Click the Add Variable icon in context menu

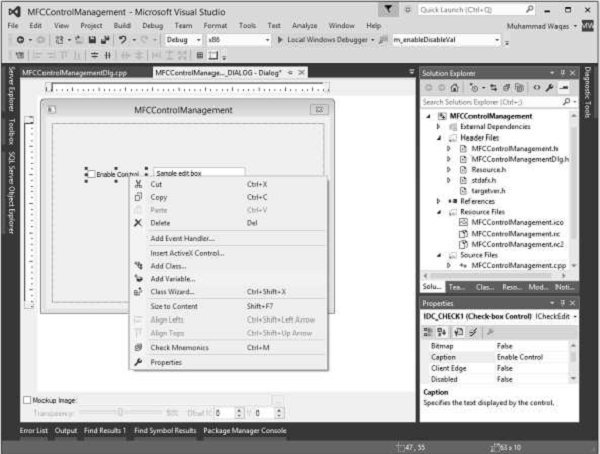click(138, 279)
